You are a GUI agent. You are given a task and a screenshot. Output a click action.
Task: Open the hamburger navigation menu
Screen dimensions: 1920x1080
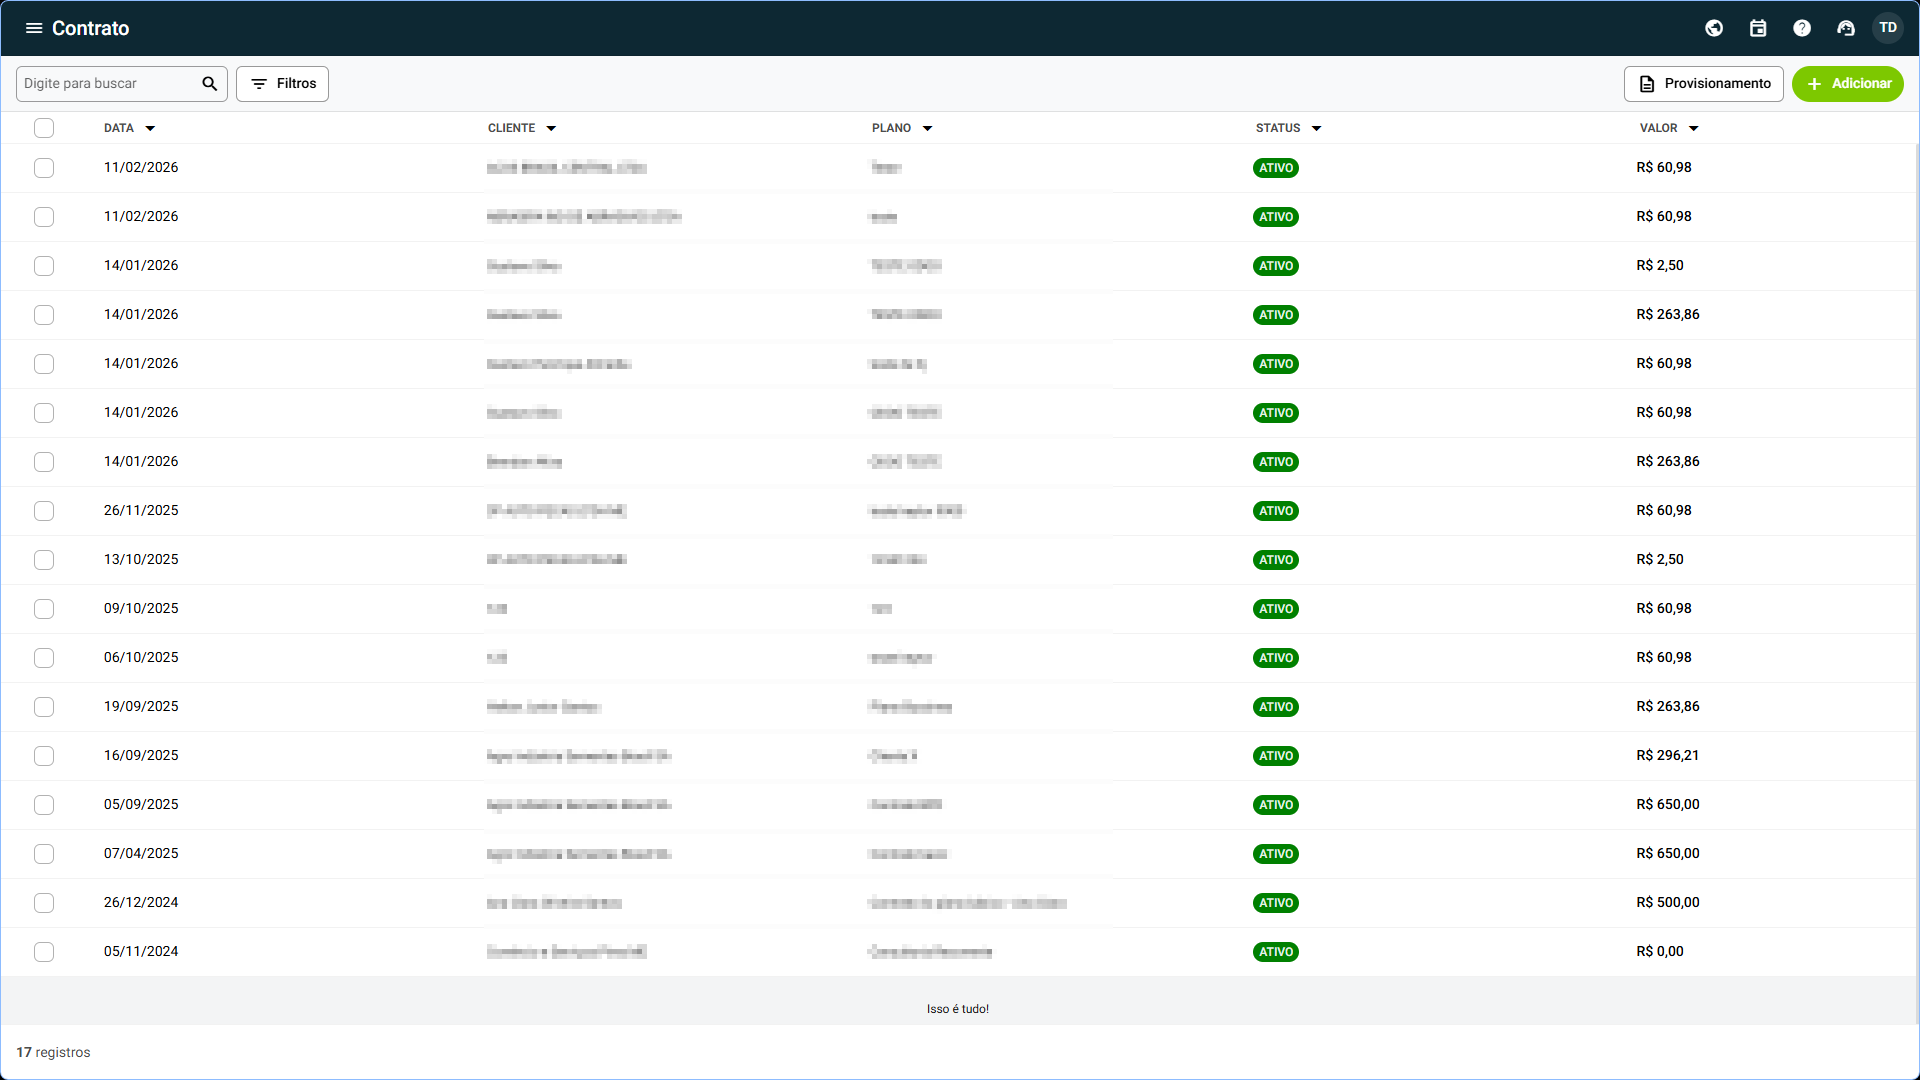(x=34, y=28)
